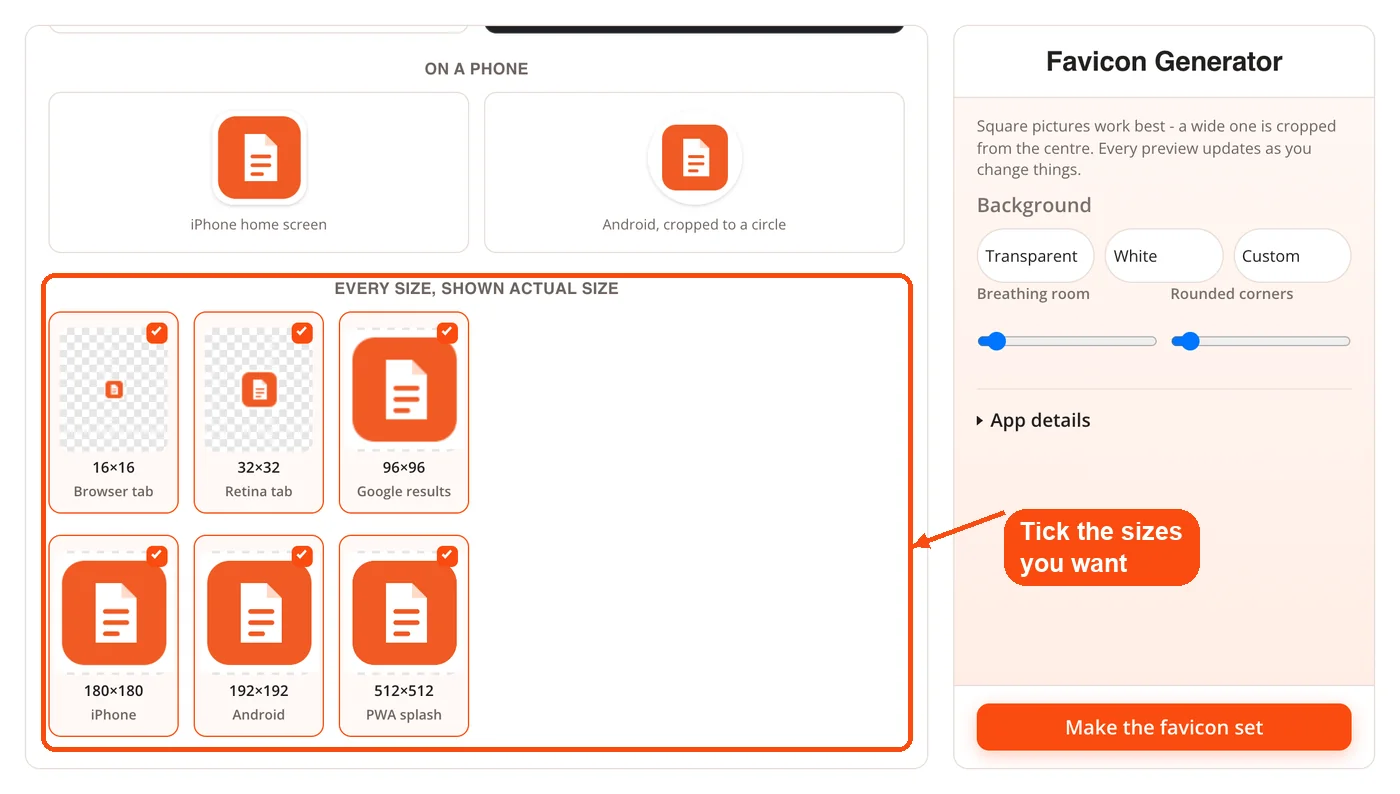The width and height of the screenshot is (1400, 794).
Task: Click the 'Background' section label
Action: (1034, 205)
